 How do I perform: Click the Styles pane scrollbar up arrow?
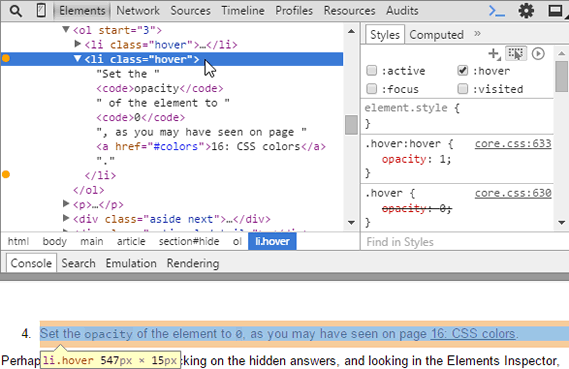point(561,53)
